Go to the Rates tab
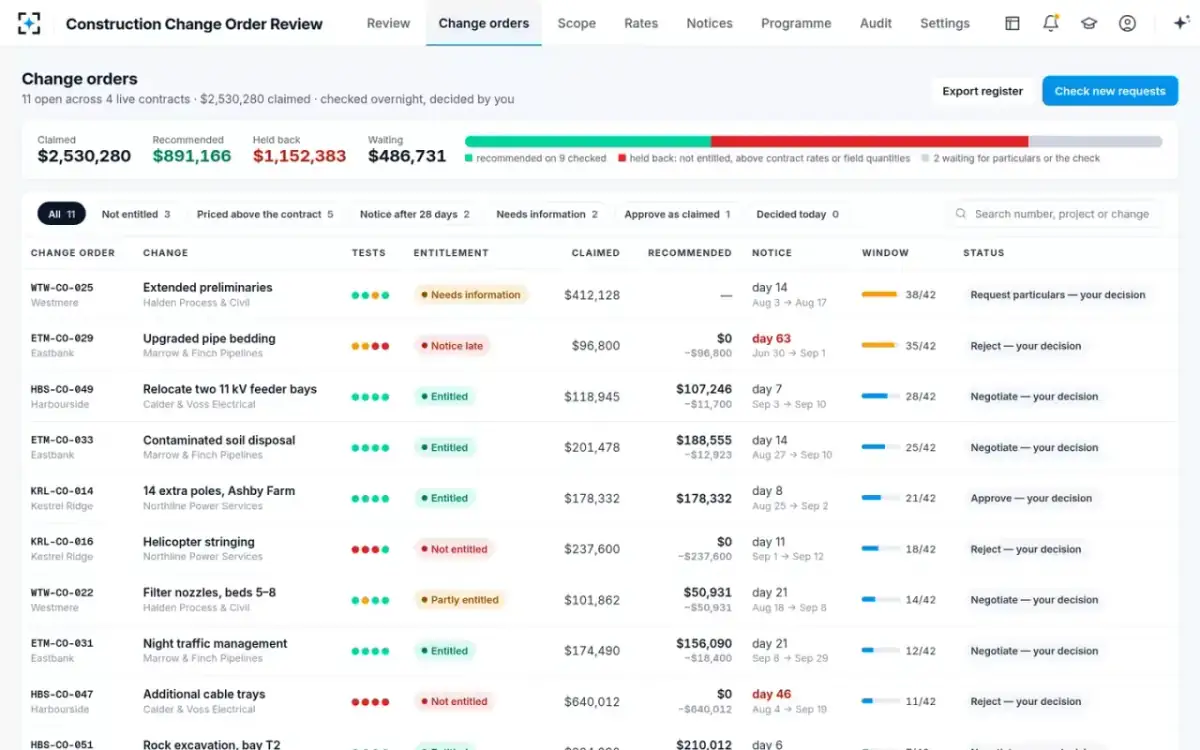Screen dimensions: 1200x750 click(641, 23)
